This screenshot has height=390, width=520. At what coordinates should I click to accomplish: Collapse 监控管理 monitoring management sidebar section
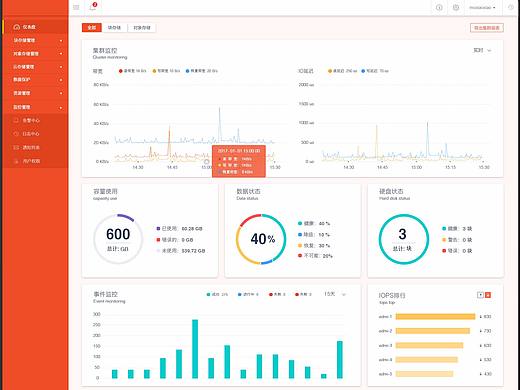tap(35, 107)
